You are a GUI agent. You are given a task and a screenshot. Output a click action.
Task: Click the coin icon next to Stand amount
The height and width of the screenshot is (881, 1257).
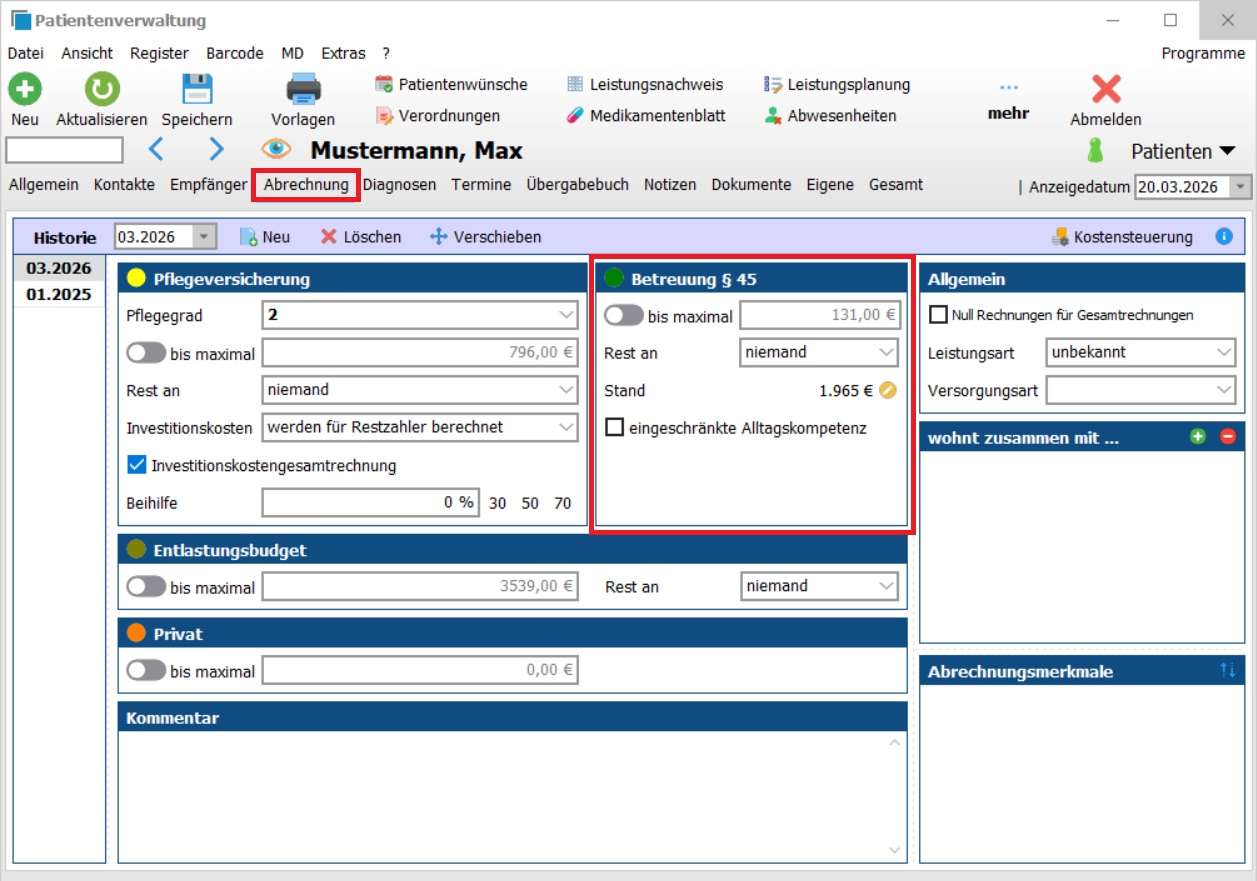point(888,391)
